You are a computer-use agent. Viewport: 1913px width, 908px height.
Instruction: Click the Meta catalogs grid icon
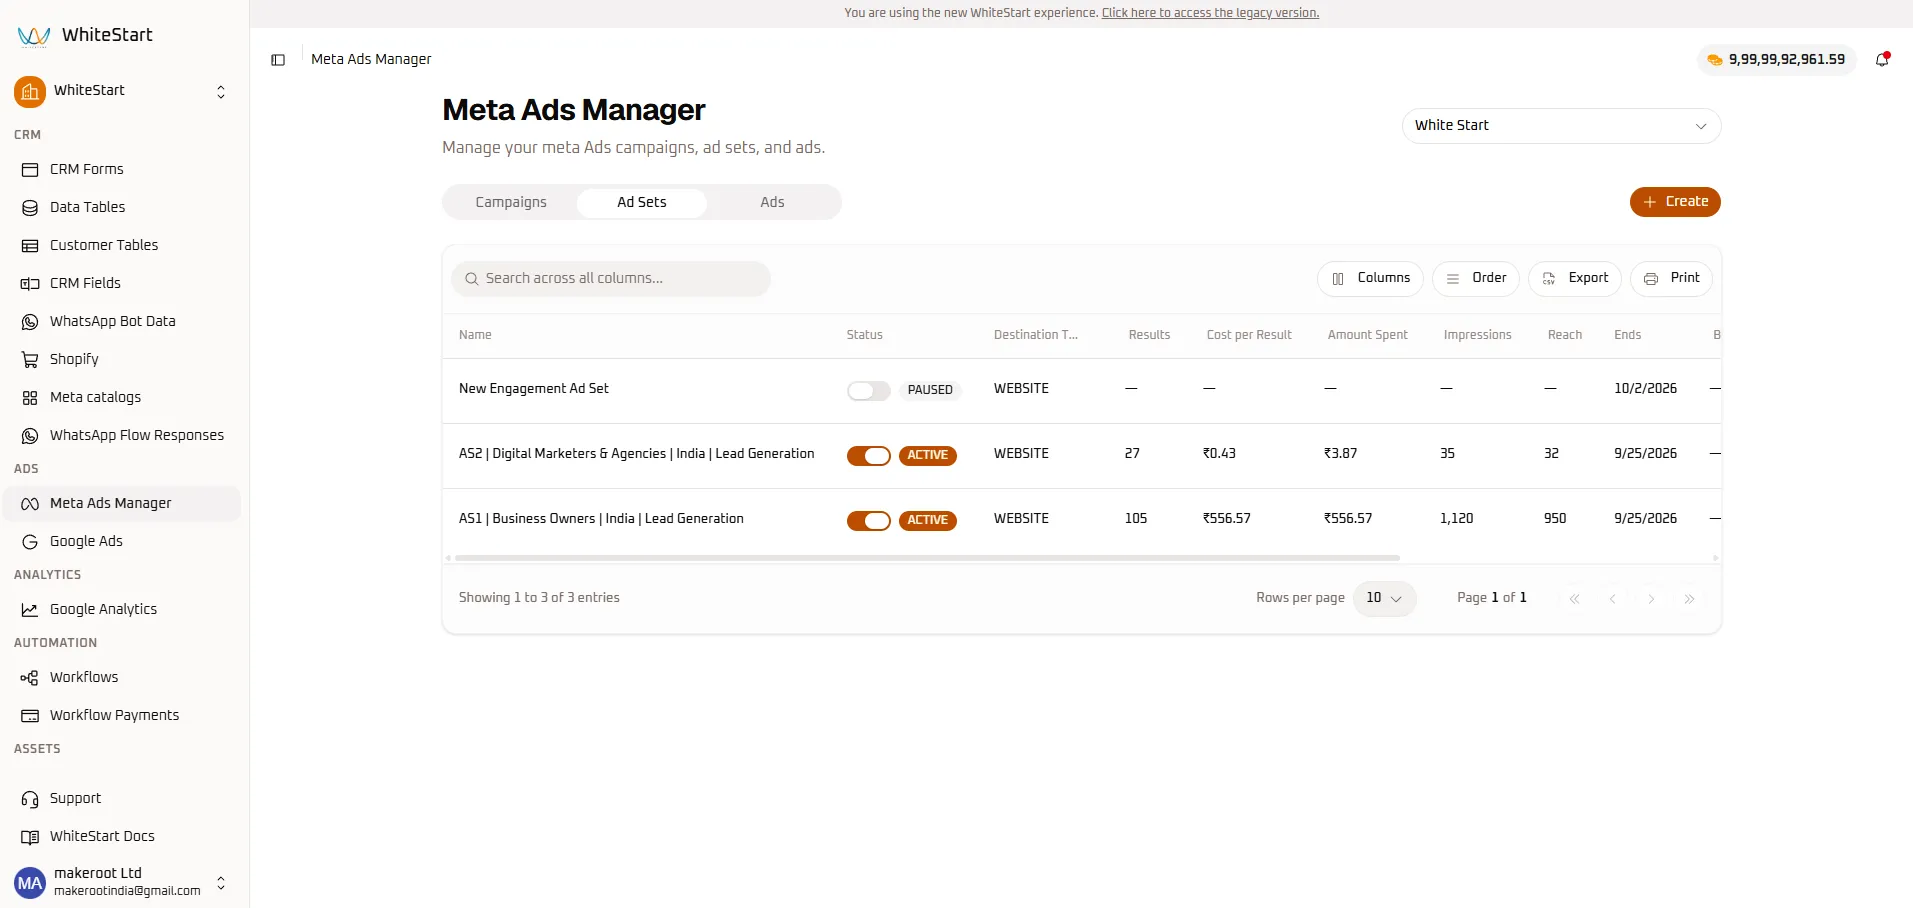30,398
